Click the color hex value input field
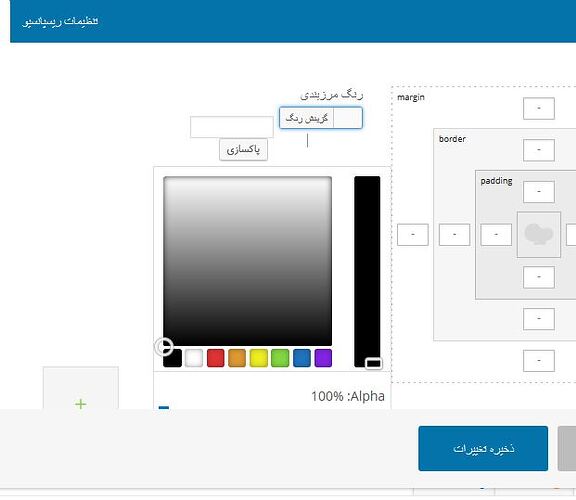 click(232, 127)
